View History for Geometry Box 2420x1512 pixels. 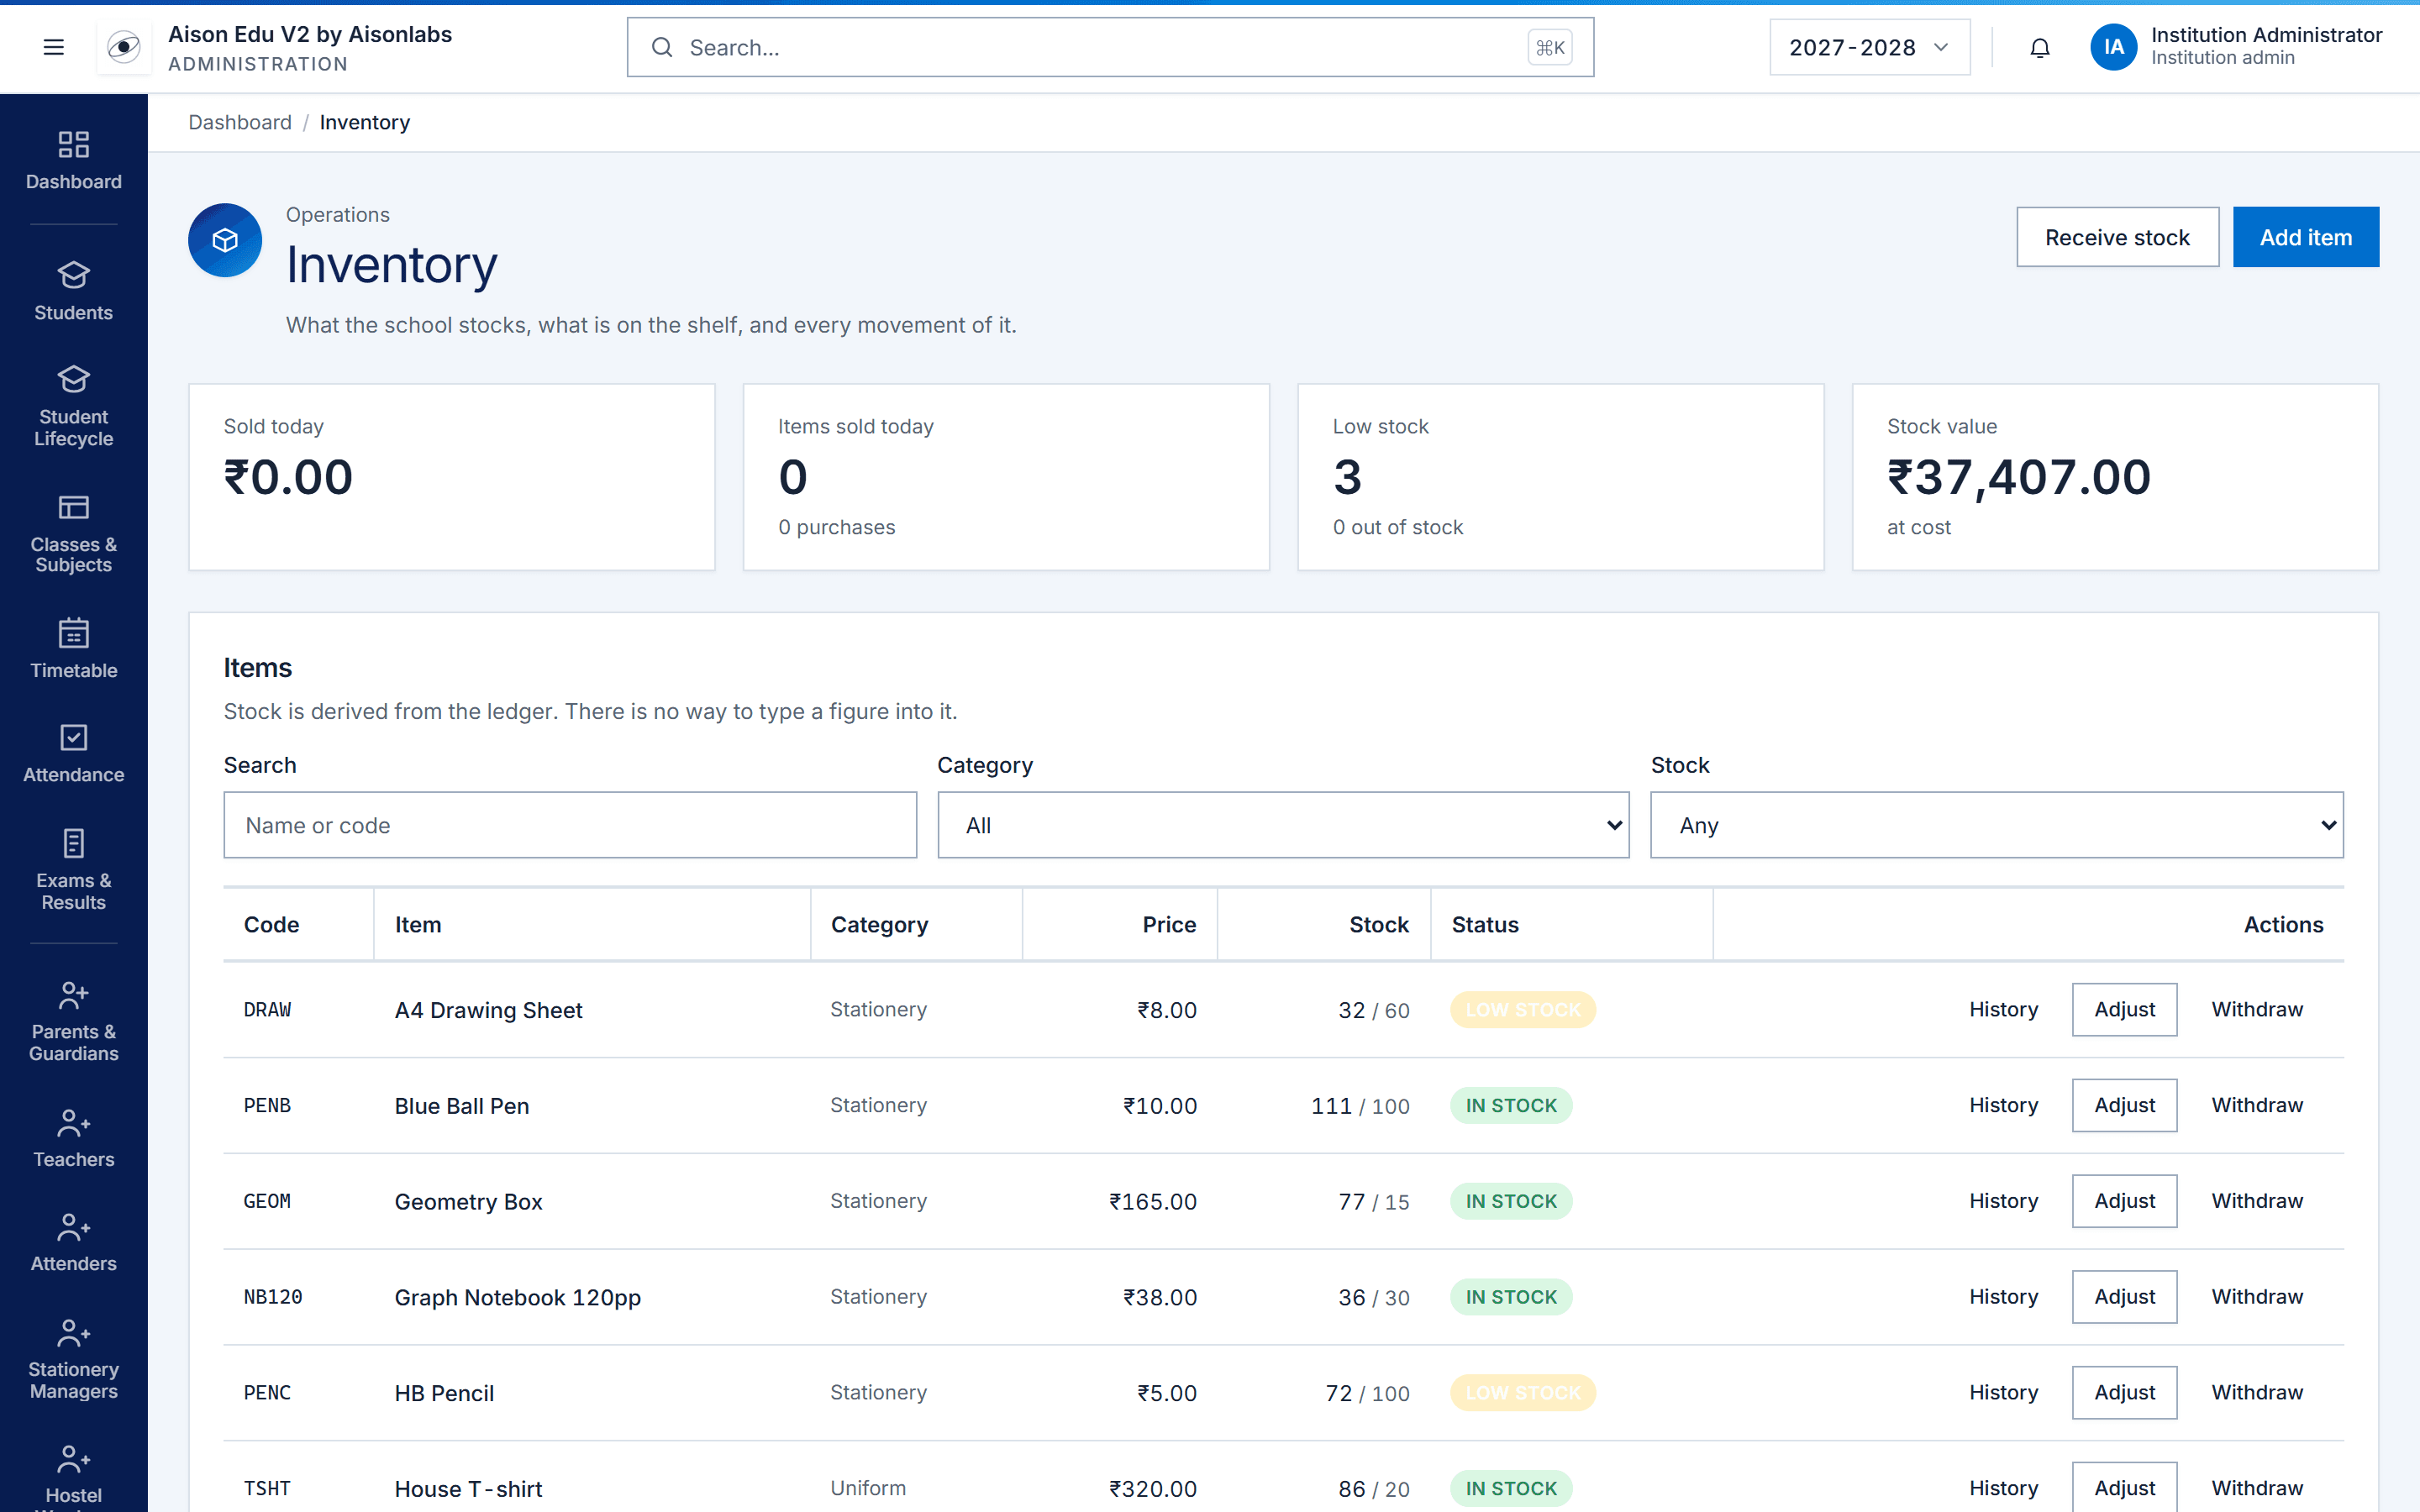click(x=2003, y=1201)
